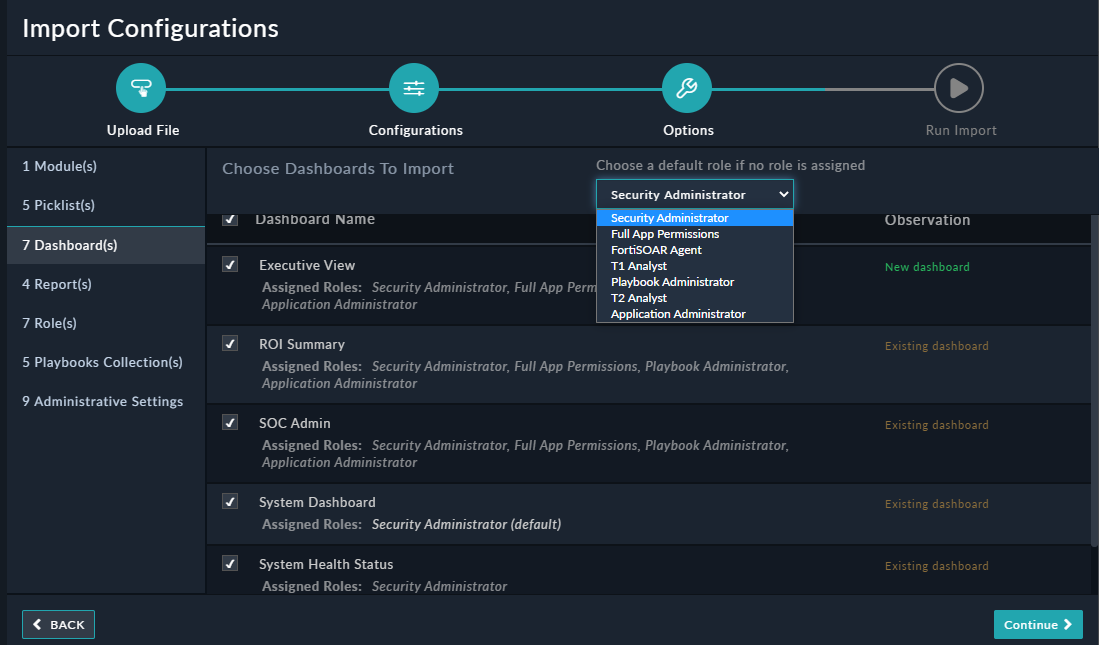
Task: Toggle the SOC Admin dashboard checkbox
Action: coord(229,421)
